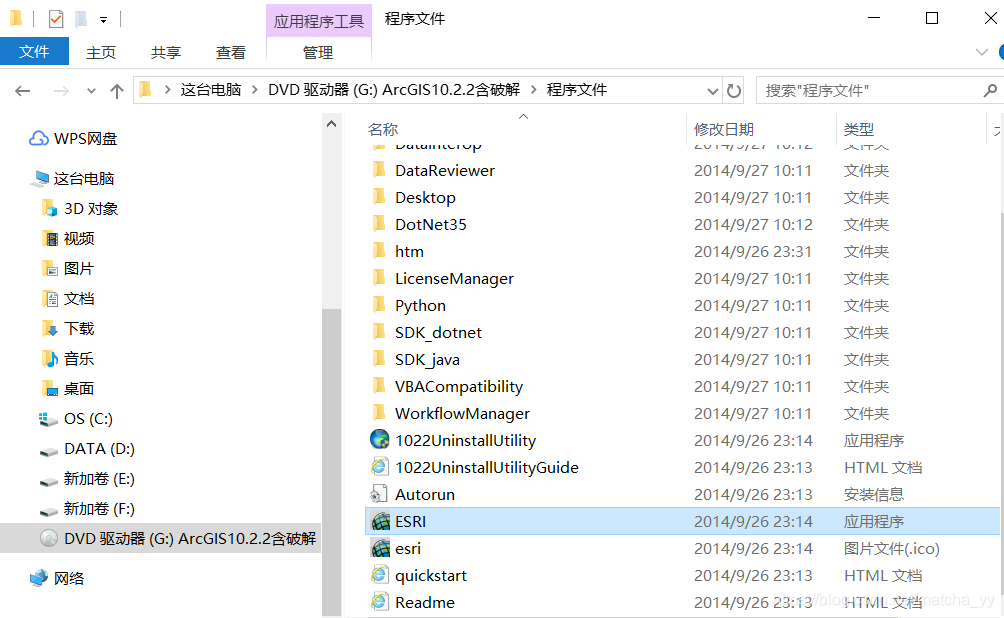Click 程序文件 in the address path
Viewport: 1004px width, 618px height.
[x=576, y=90]
